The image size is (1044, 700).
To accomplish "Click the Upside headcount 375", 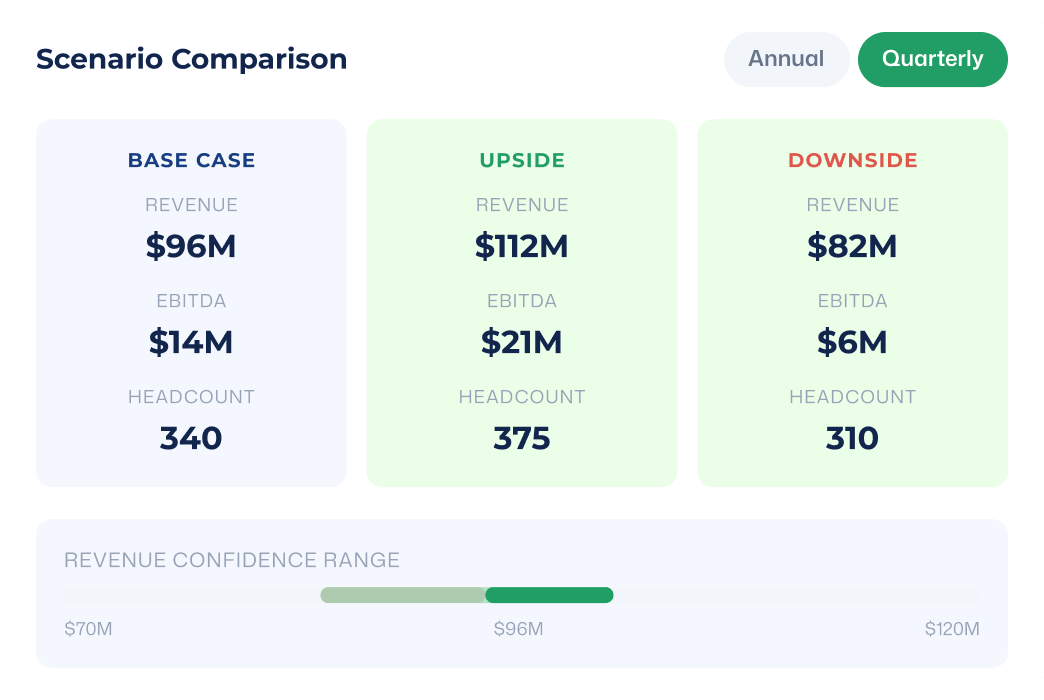I will [x=522, y=438].
